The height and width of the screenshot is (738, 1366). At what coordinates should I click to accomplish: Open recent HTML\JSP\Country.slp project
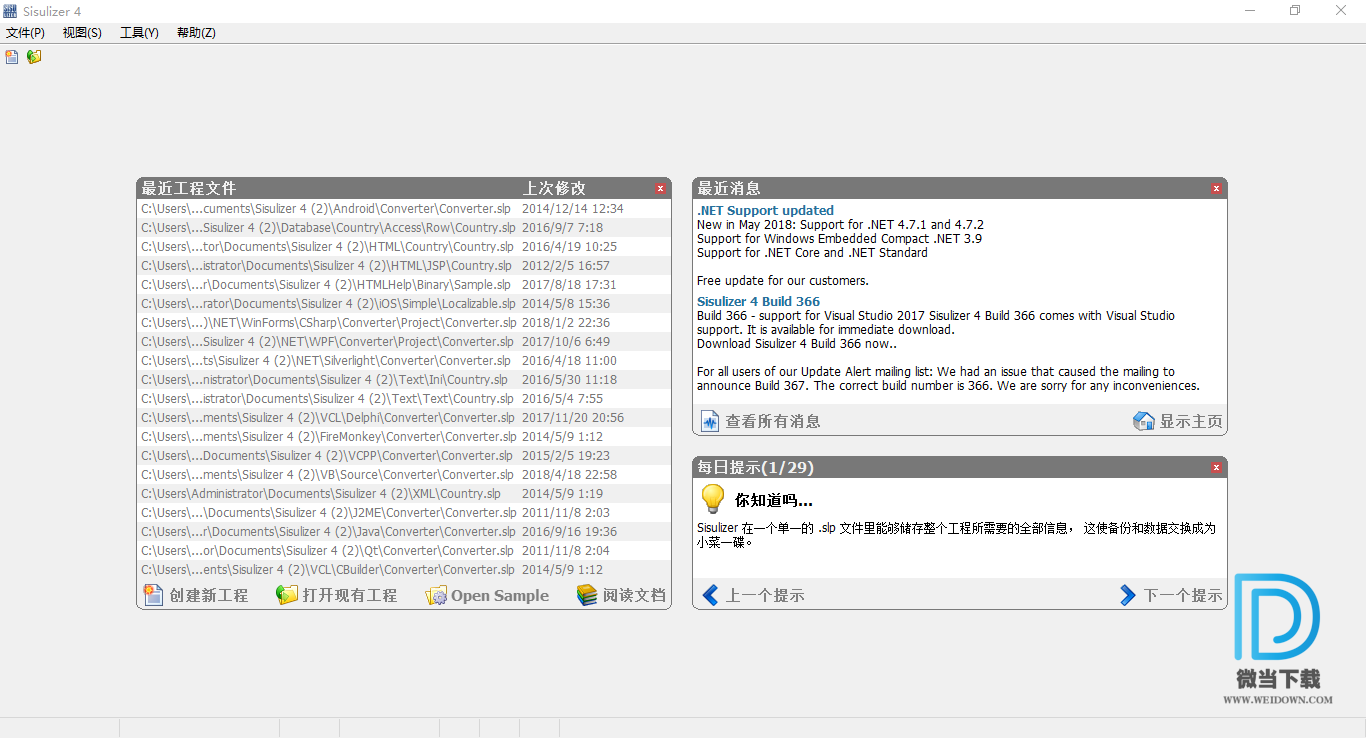coord(404,266)
